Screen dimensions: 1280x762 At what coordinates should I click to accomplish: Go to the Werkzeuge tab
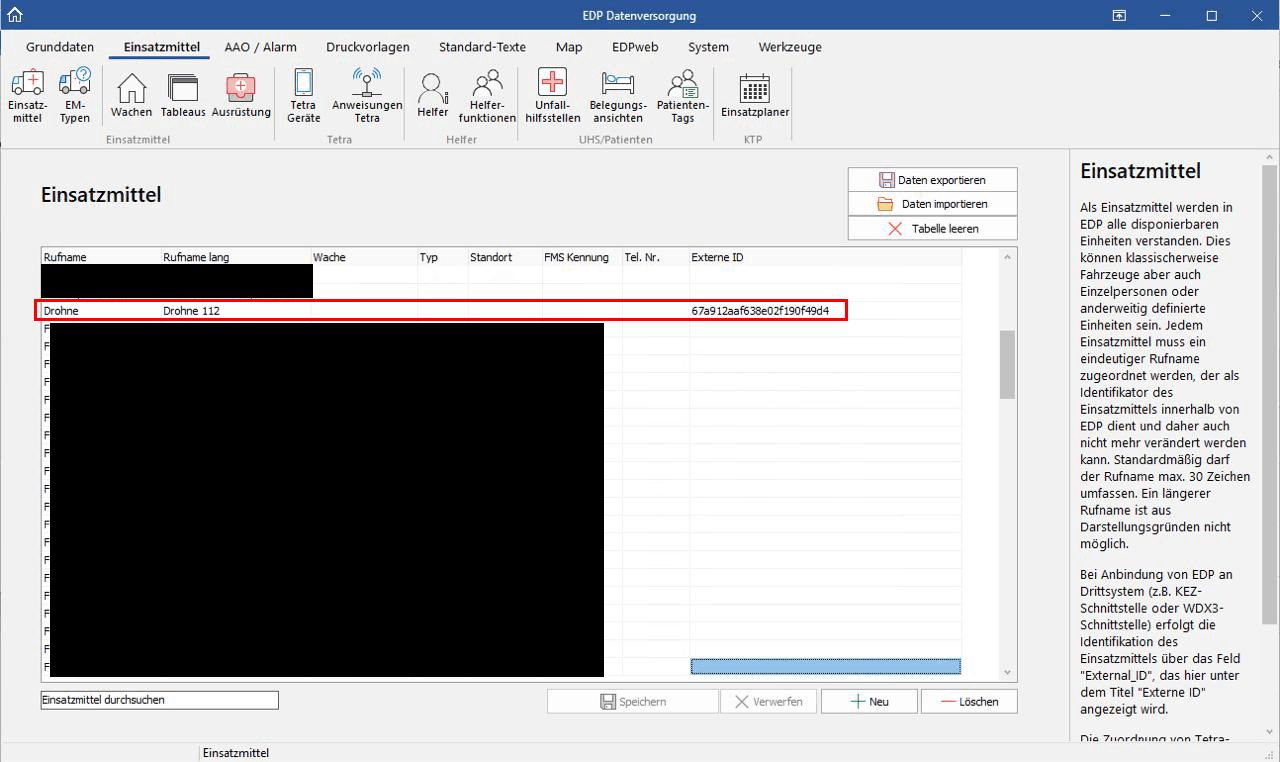[790, 47]
